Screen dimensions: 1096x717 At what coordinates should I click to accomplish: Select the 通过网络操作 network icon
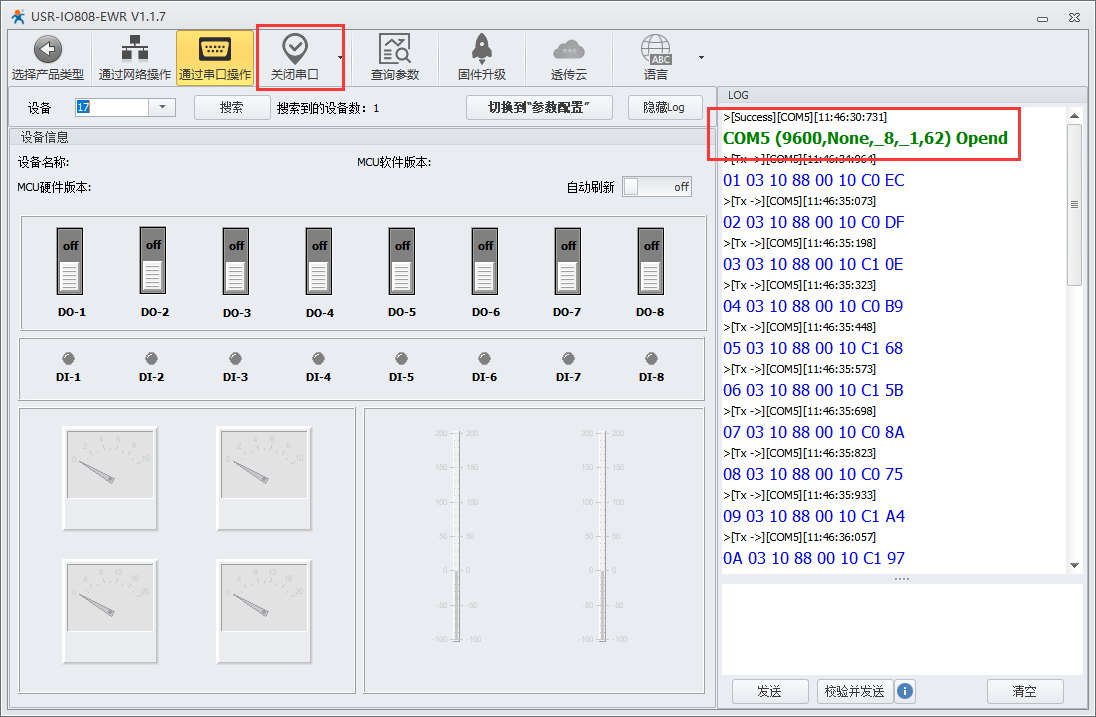[x=135, y=48]
